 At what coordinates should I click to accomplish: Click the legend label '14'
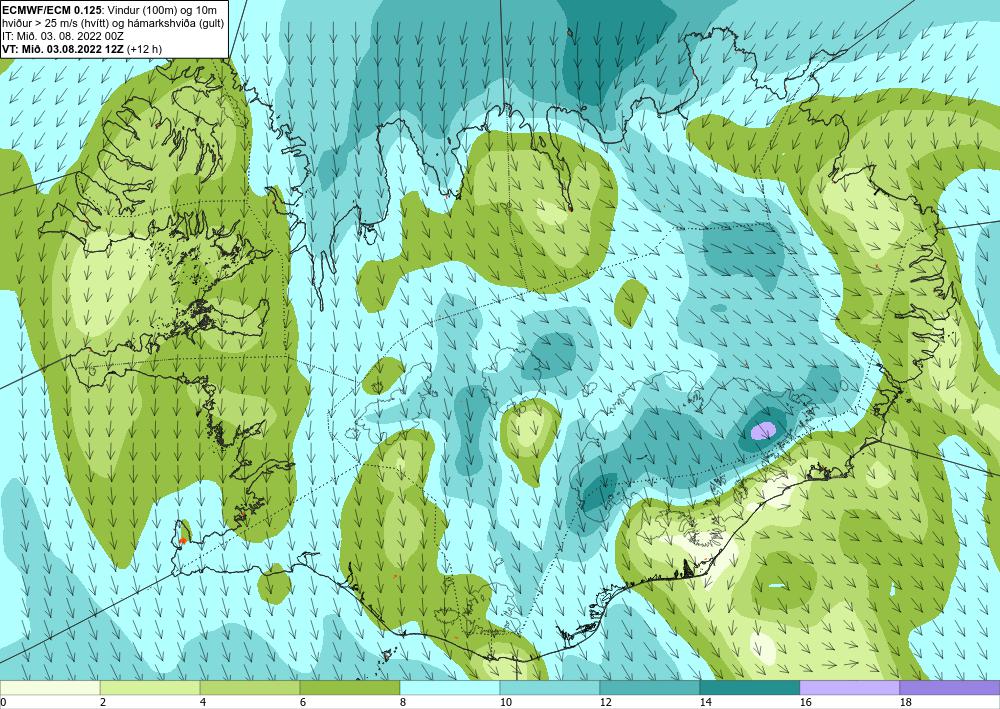[705, 703]
